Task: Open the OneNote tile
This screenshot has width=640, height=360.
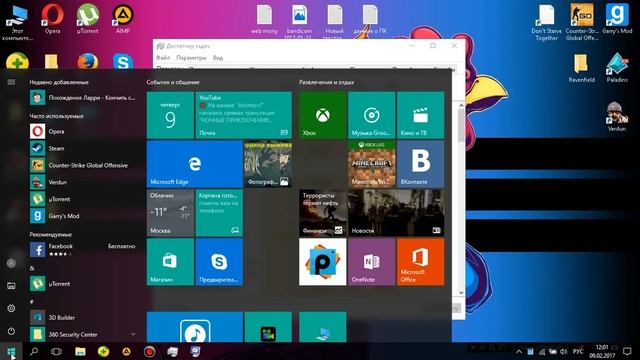Action: [371, 262]
